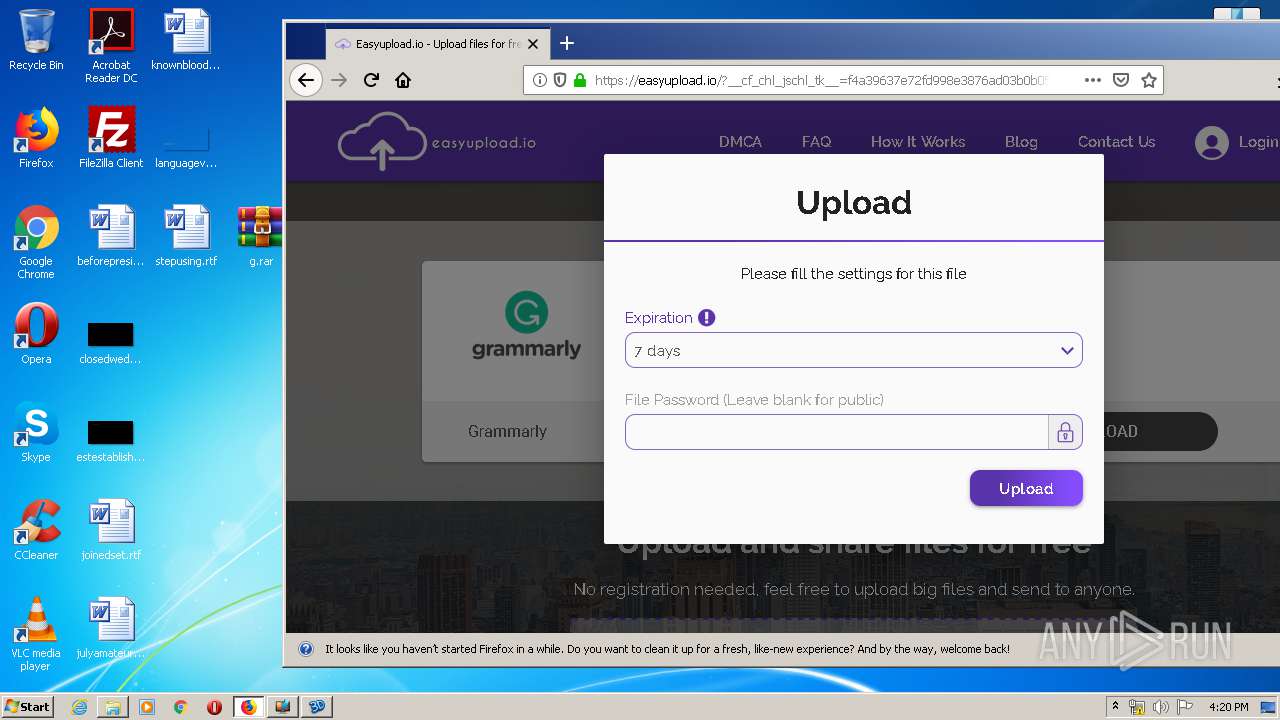
Task: Click the Firefox notification info icon
Action: [306, 649]
